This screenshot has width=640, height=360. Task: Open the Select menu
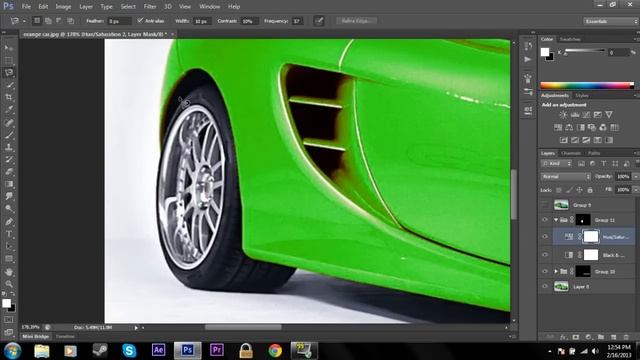pyautogui.click(x=128, y=7)
